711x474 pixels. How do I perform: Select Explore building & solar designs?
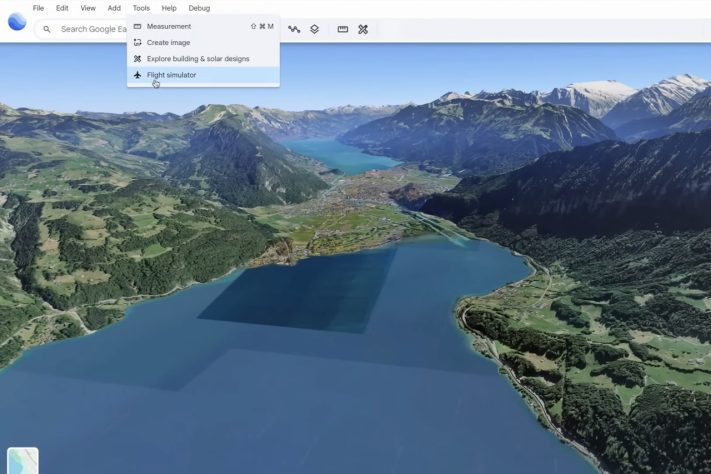click(x=203, y=59)
